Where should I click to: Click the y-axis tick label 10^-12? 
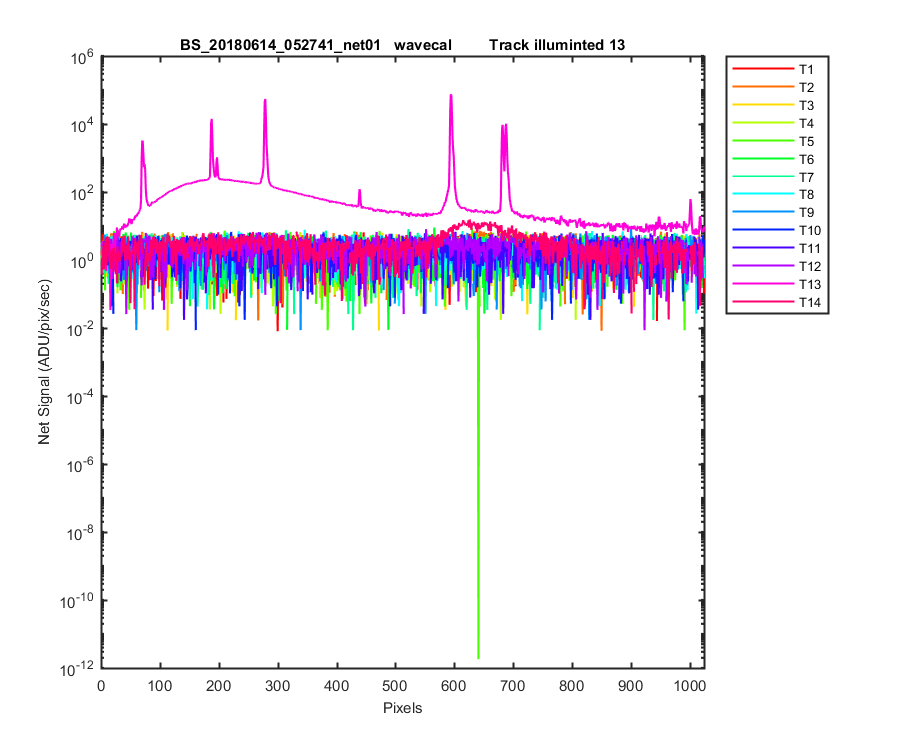pyautogui.click(x=77, y=668)
